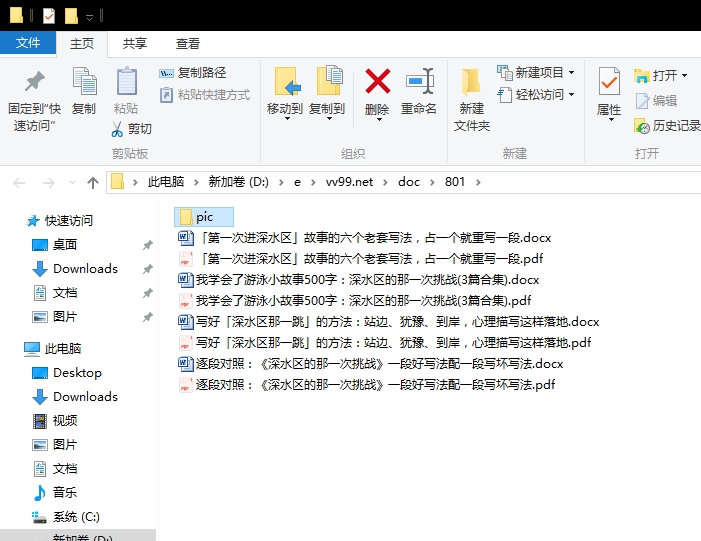
Task: Open the File (文件) tab
Action: pyautogui.click(x=28, y=43)
